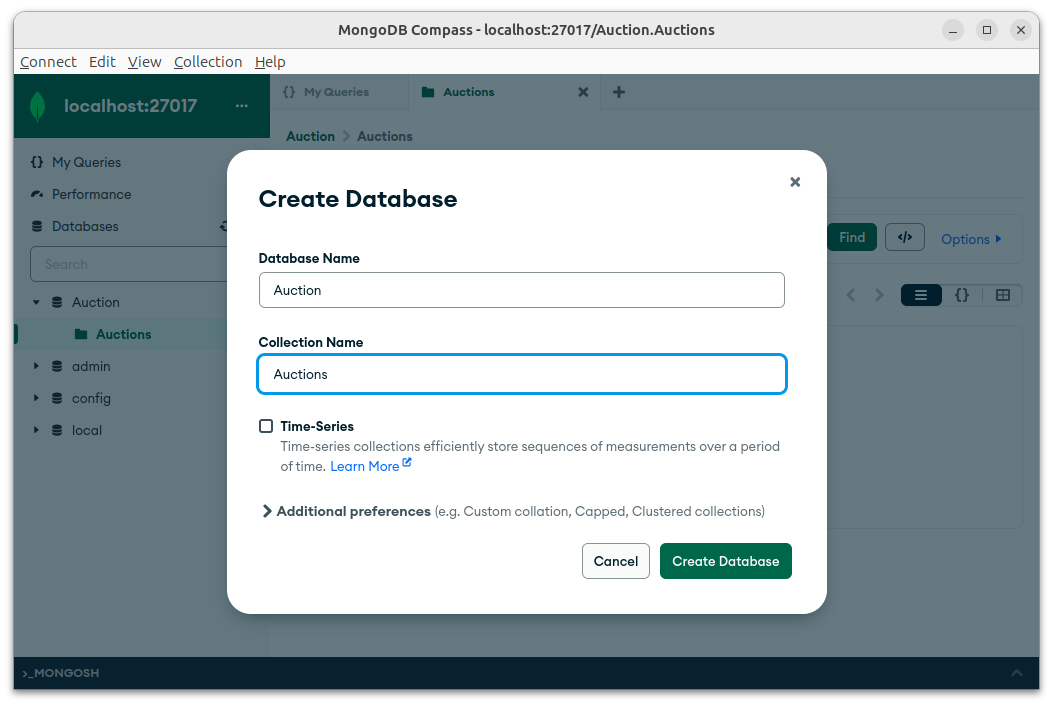Image resolution: width=1053 pixels, height=706 pixels.
Task: Open the query code export icon
Action: click(x=905, y=237)
